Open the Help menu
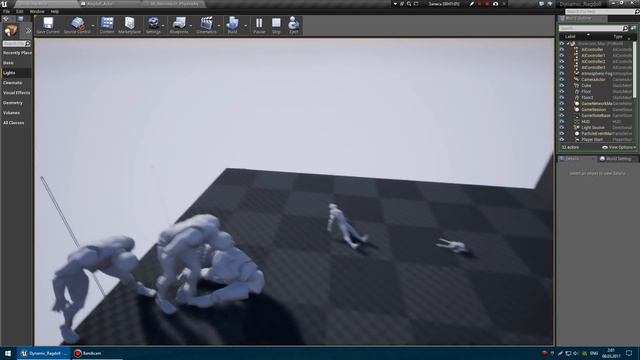The height and width of the screenshot is (360, 640). [x=55, y=11]
